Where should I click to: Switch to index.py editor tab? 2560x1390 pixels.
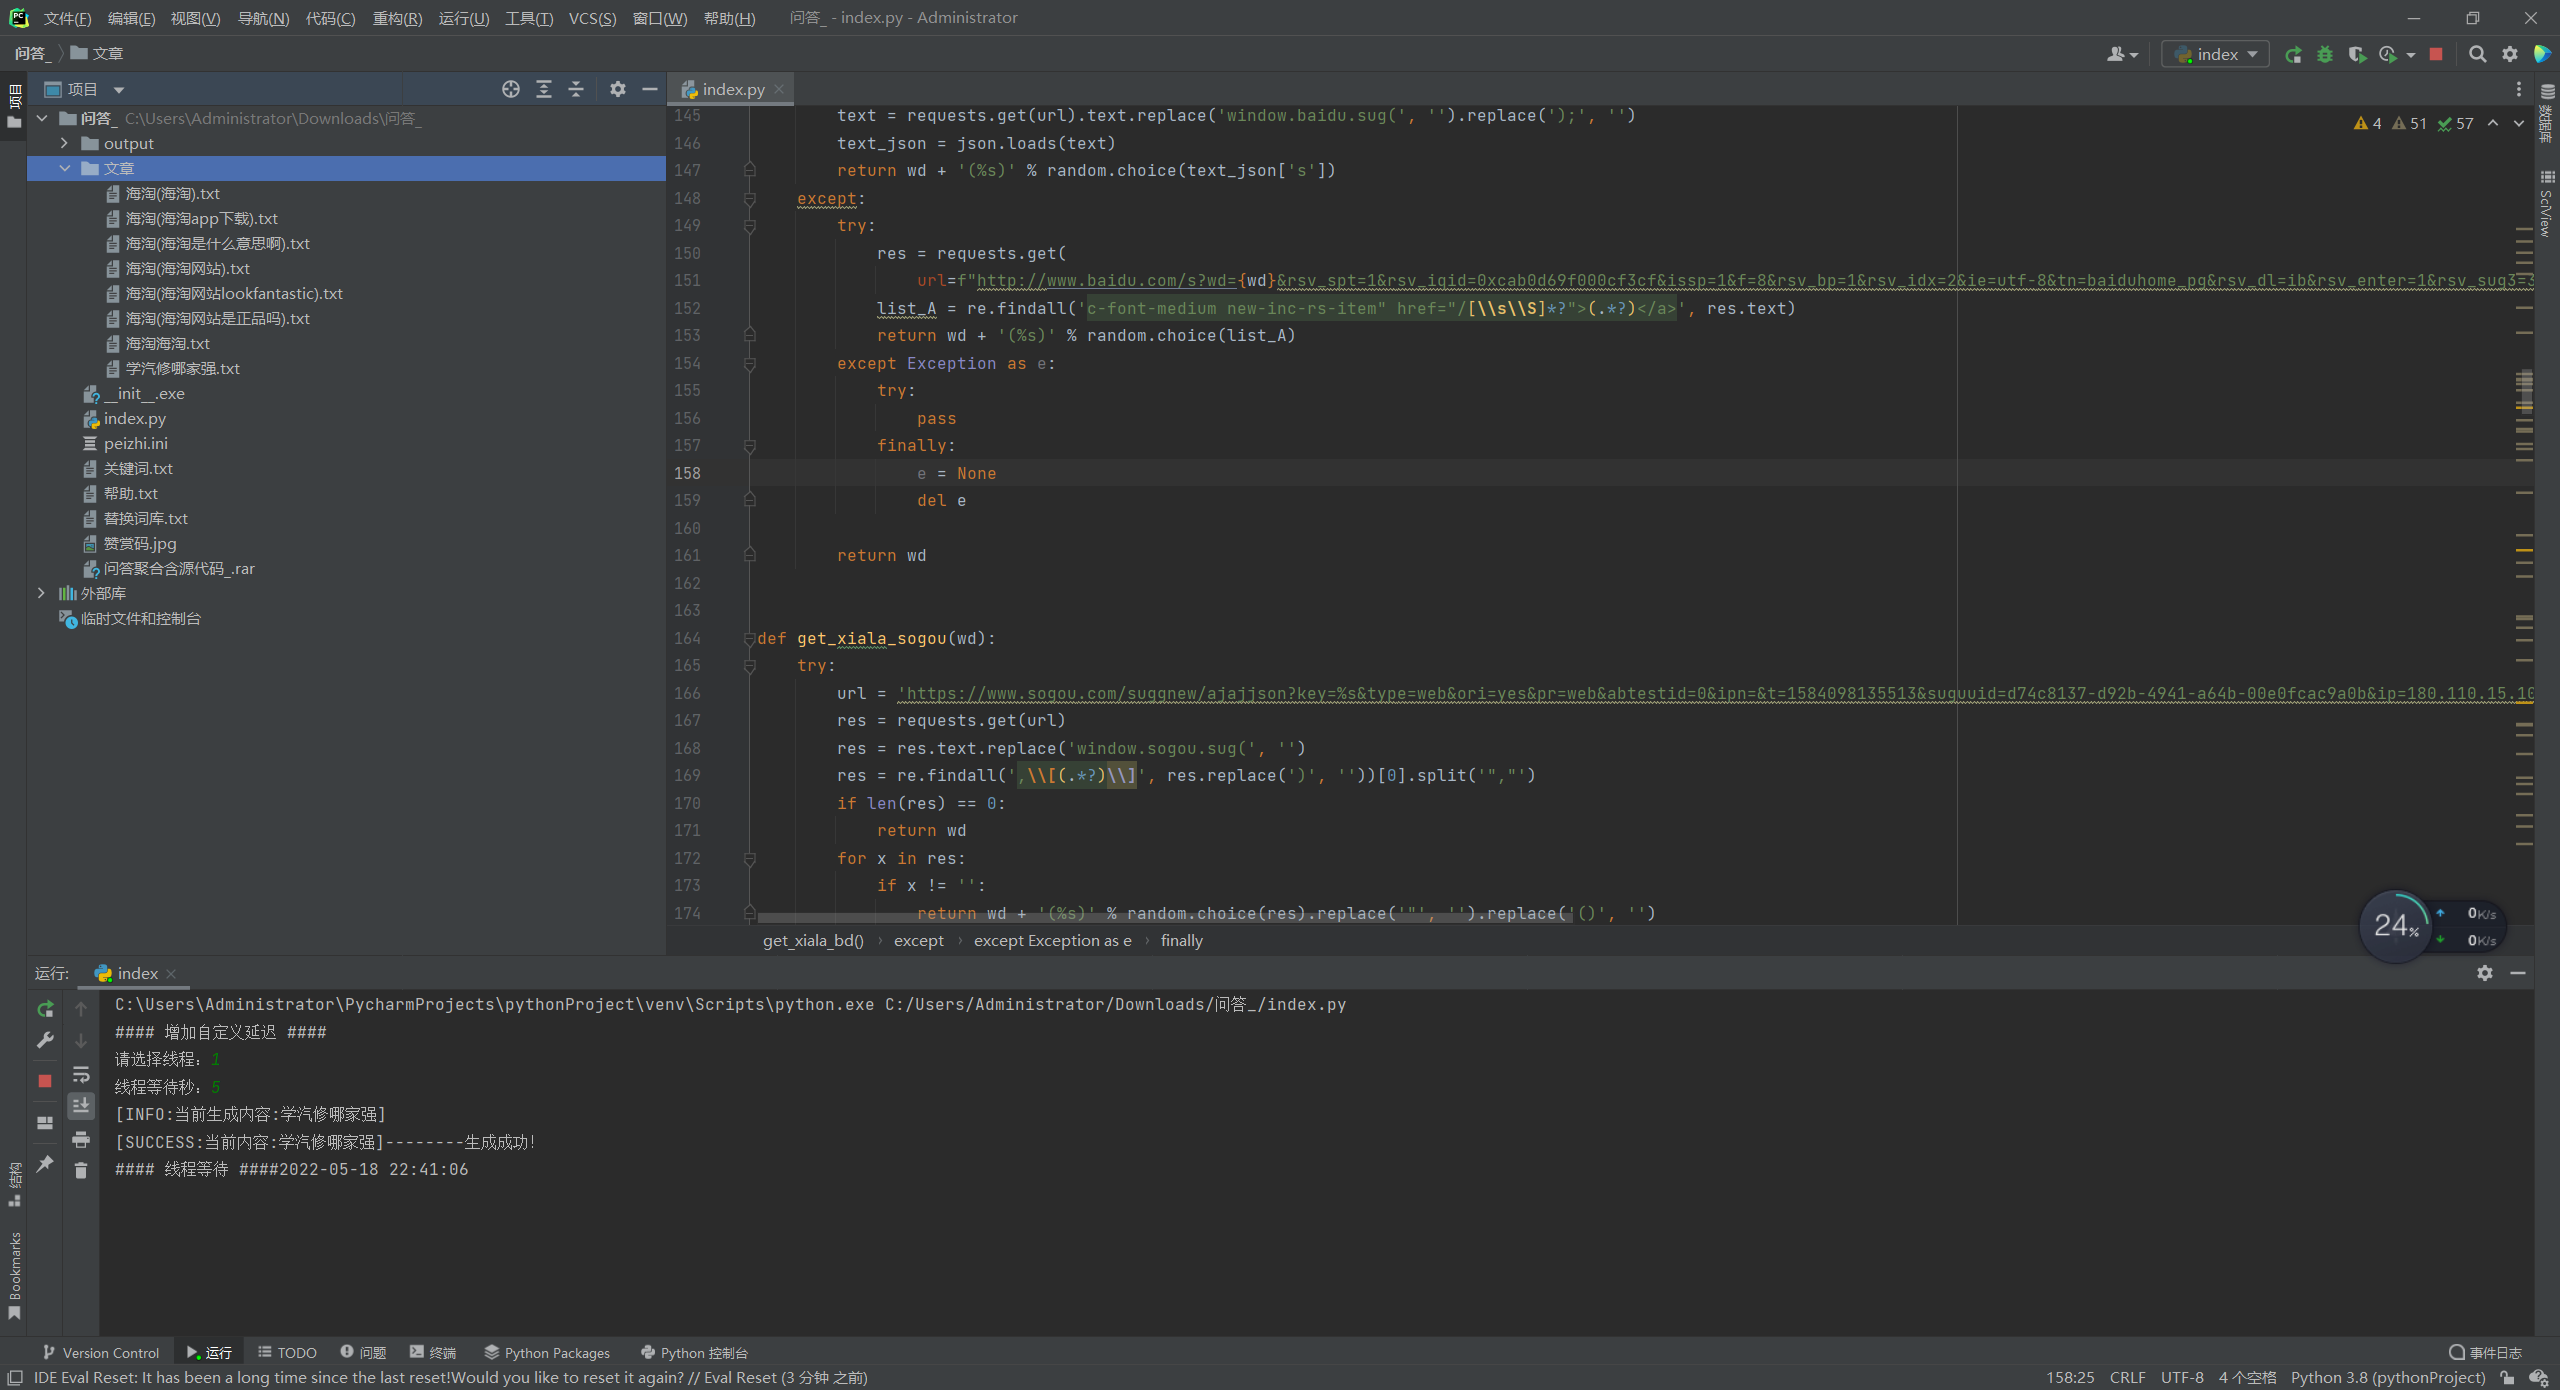pos(732,89)
